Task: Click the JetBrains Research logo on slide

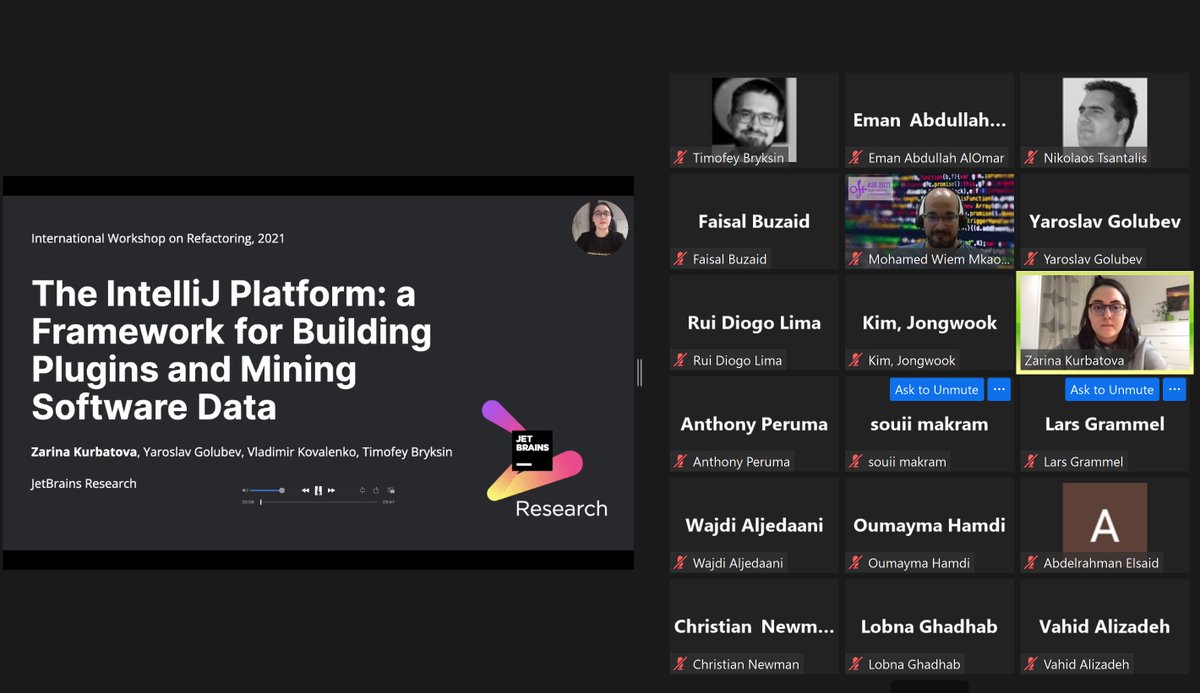Action: tap(545, 459)
